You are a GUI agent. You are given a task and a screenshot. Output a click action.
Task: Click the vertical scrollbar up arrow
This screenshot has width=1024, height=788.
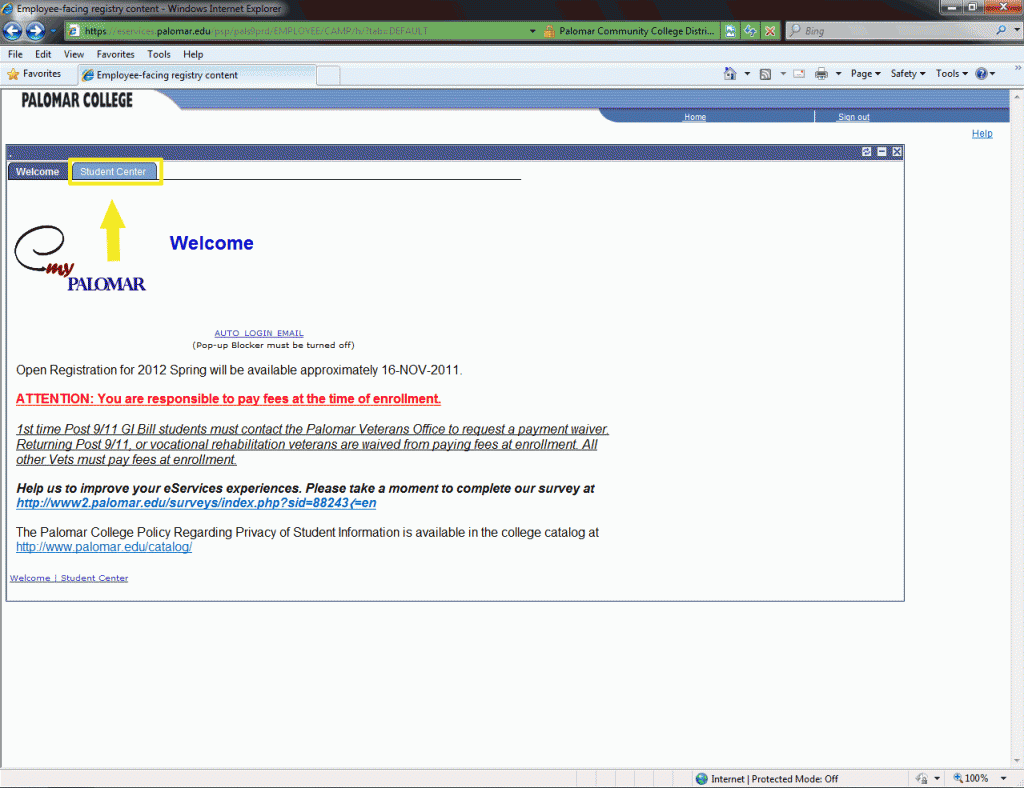point(1017,97)
